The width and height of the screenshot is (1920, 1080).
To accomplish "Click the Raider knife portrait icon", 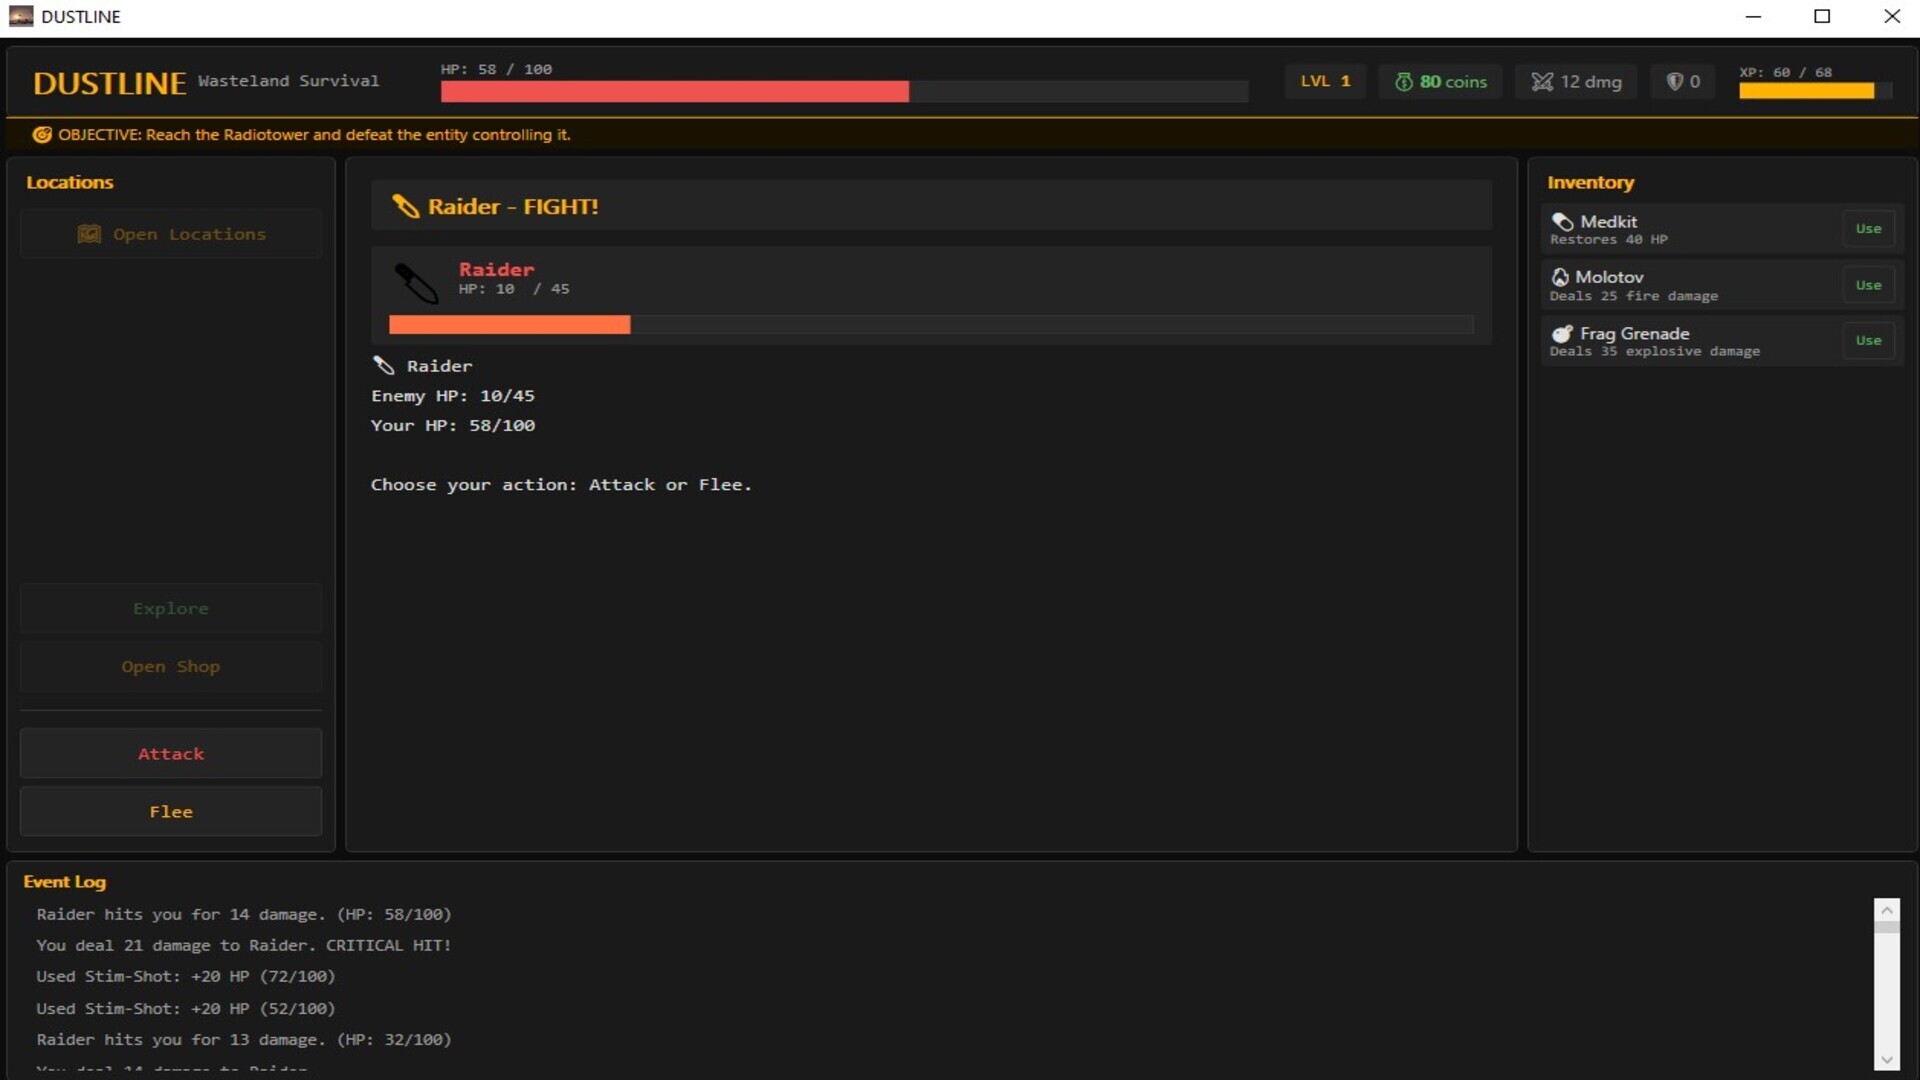I will click(x=416, y=283).
